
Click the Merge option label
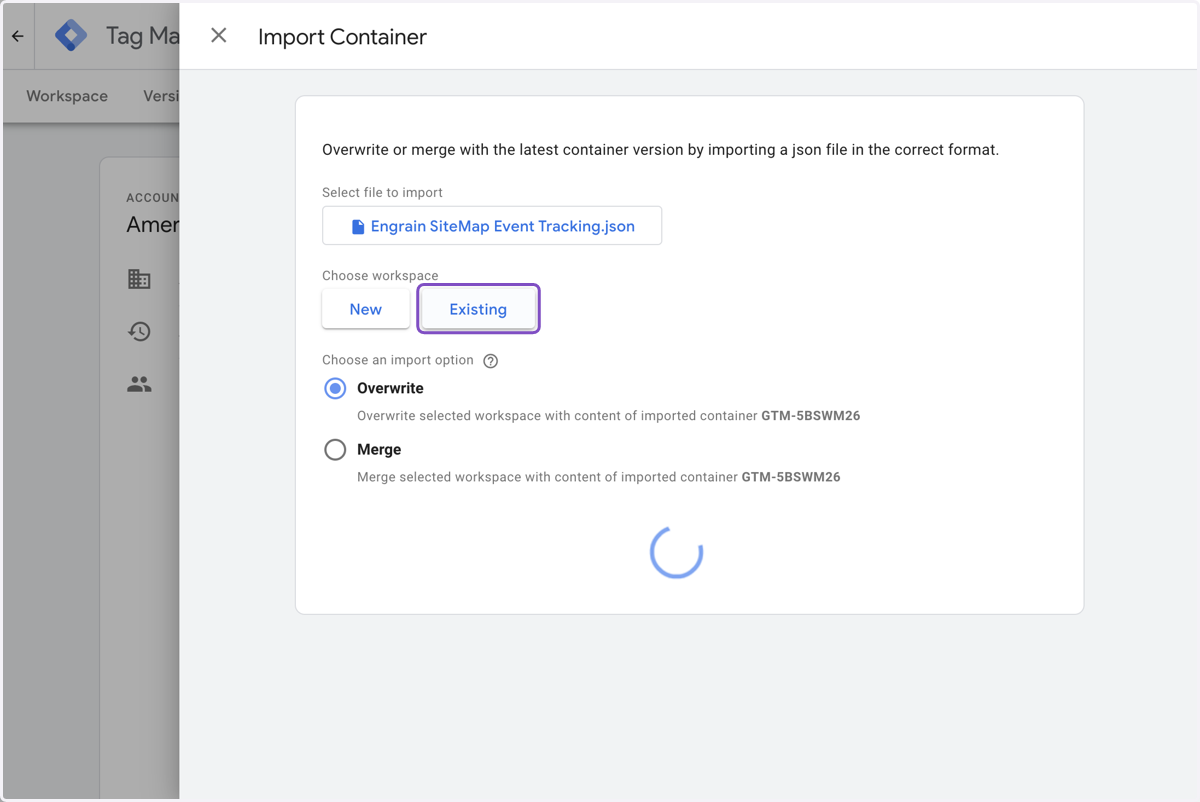[379, 450]
